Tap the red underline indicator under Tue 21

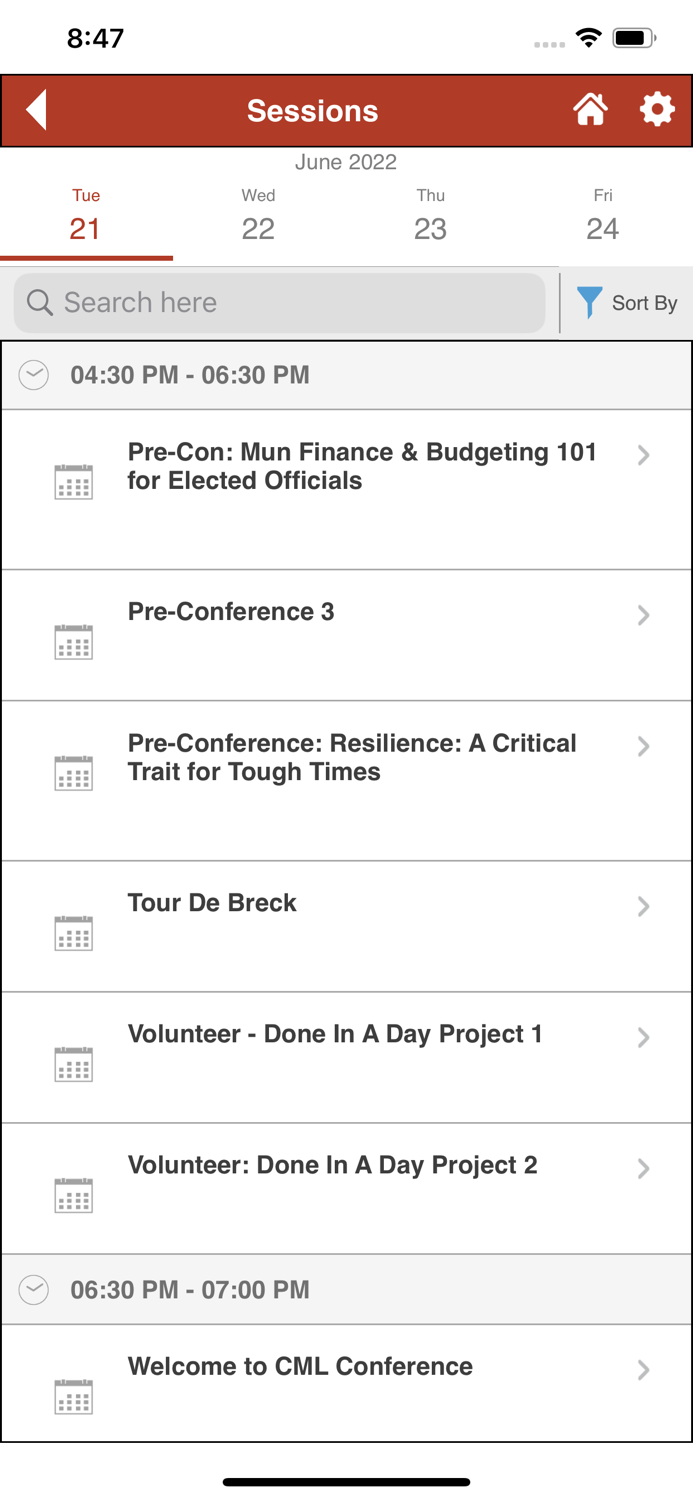point(86,257)
